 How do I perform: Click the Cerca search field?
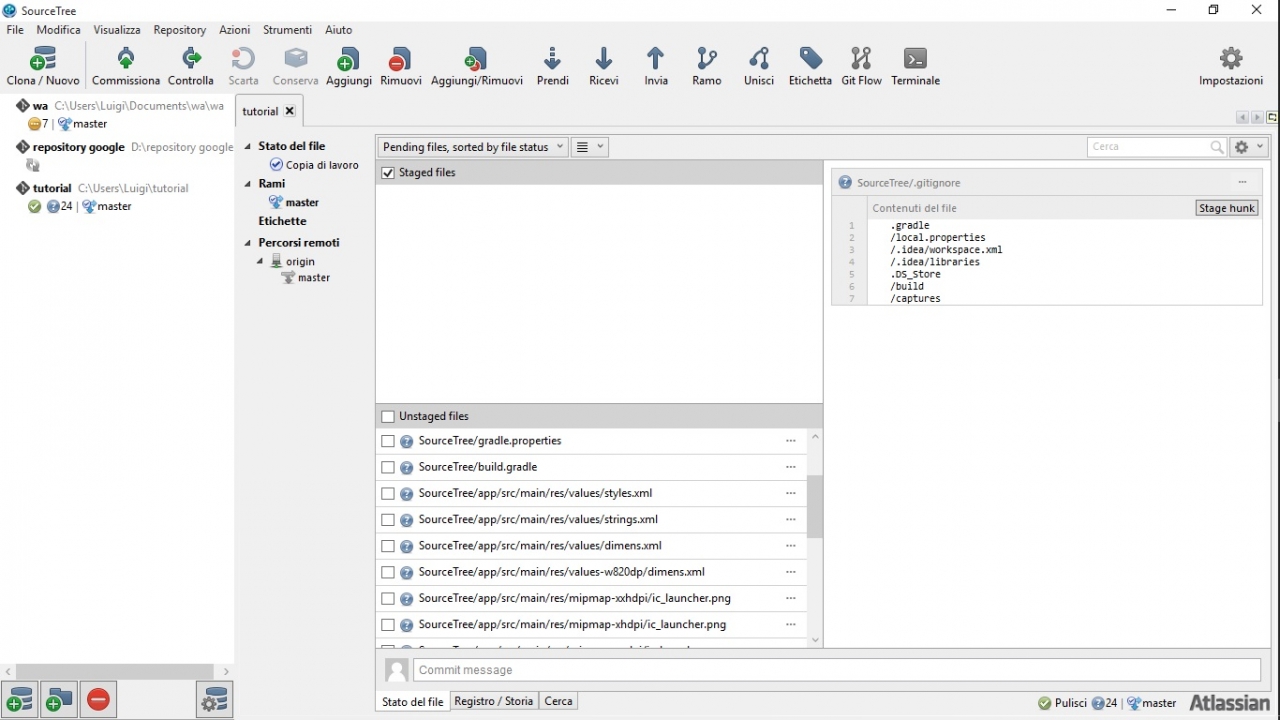pyautogui.click(x=1149, y=147)
